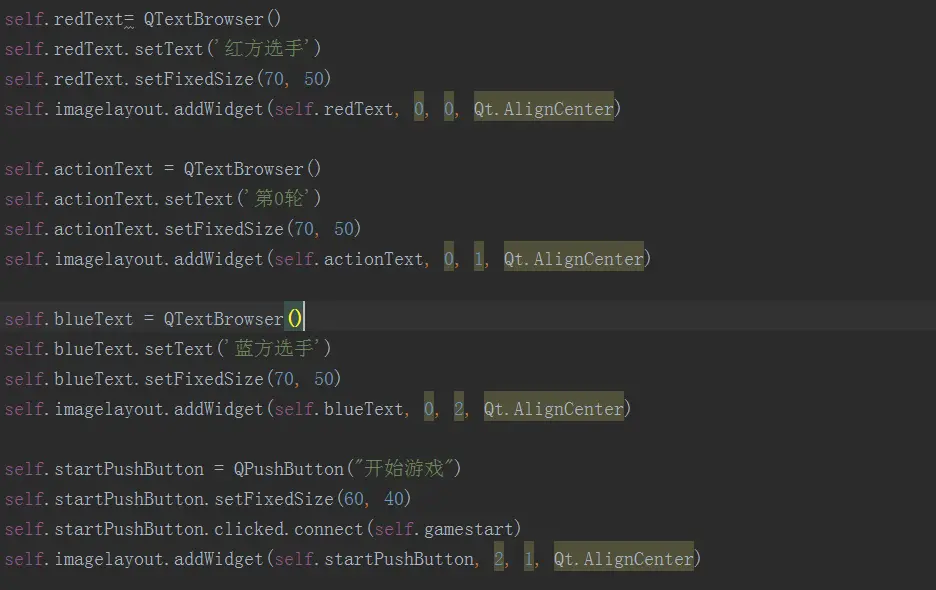
Task: Click the highlighted row argument 2 on startPushButton addWidget
Action: point(499,559)
